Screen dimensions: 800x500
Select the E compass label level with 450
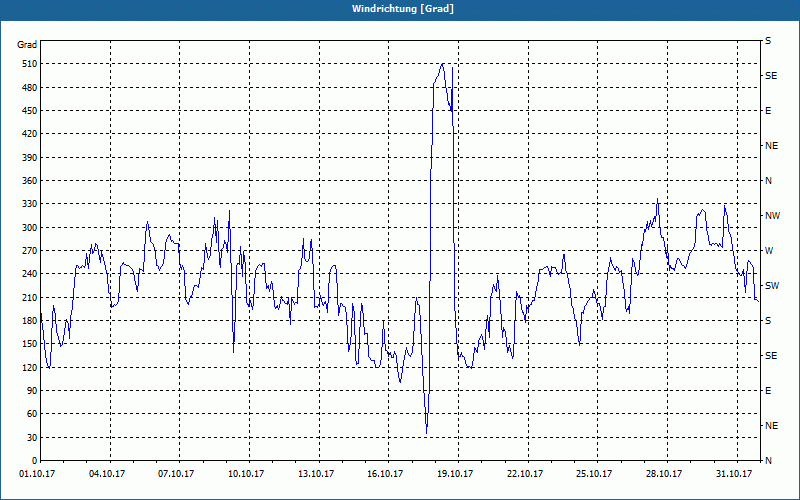click(x=768, y=111)
